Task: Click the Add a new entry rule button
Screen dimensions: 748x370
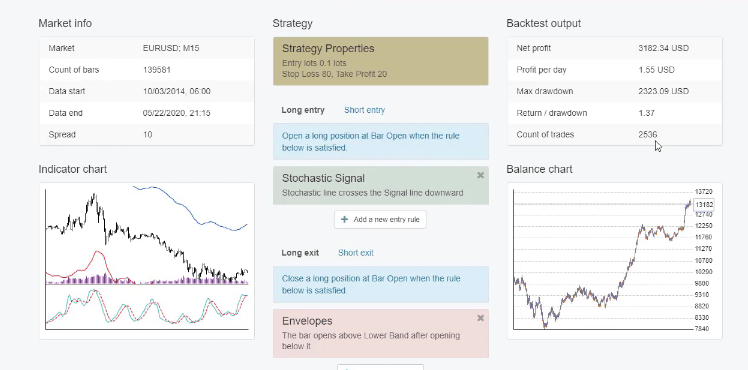Action: click(380, 220)
